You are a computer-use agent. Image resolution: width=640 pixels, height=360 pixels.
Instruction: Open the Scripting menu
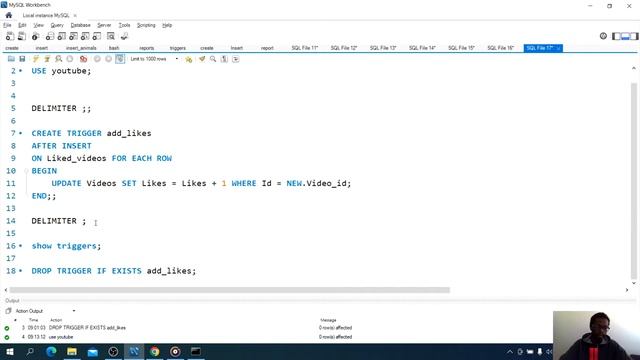tap(146, 25)
